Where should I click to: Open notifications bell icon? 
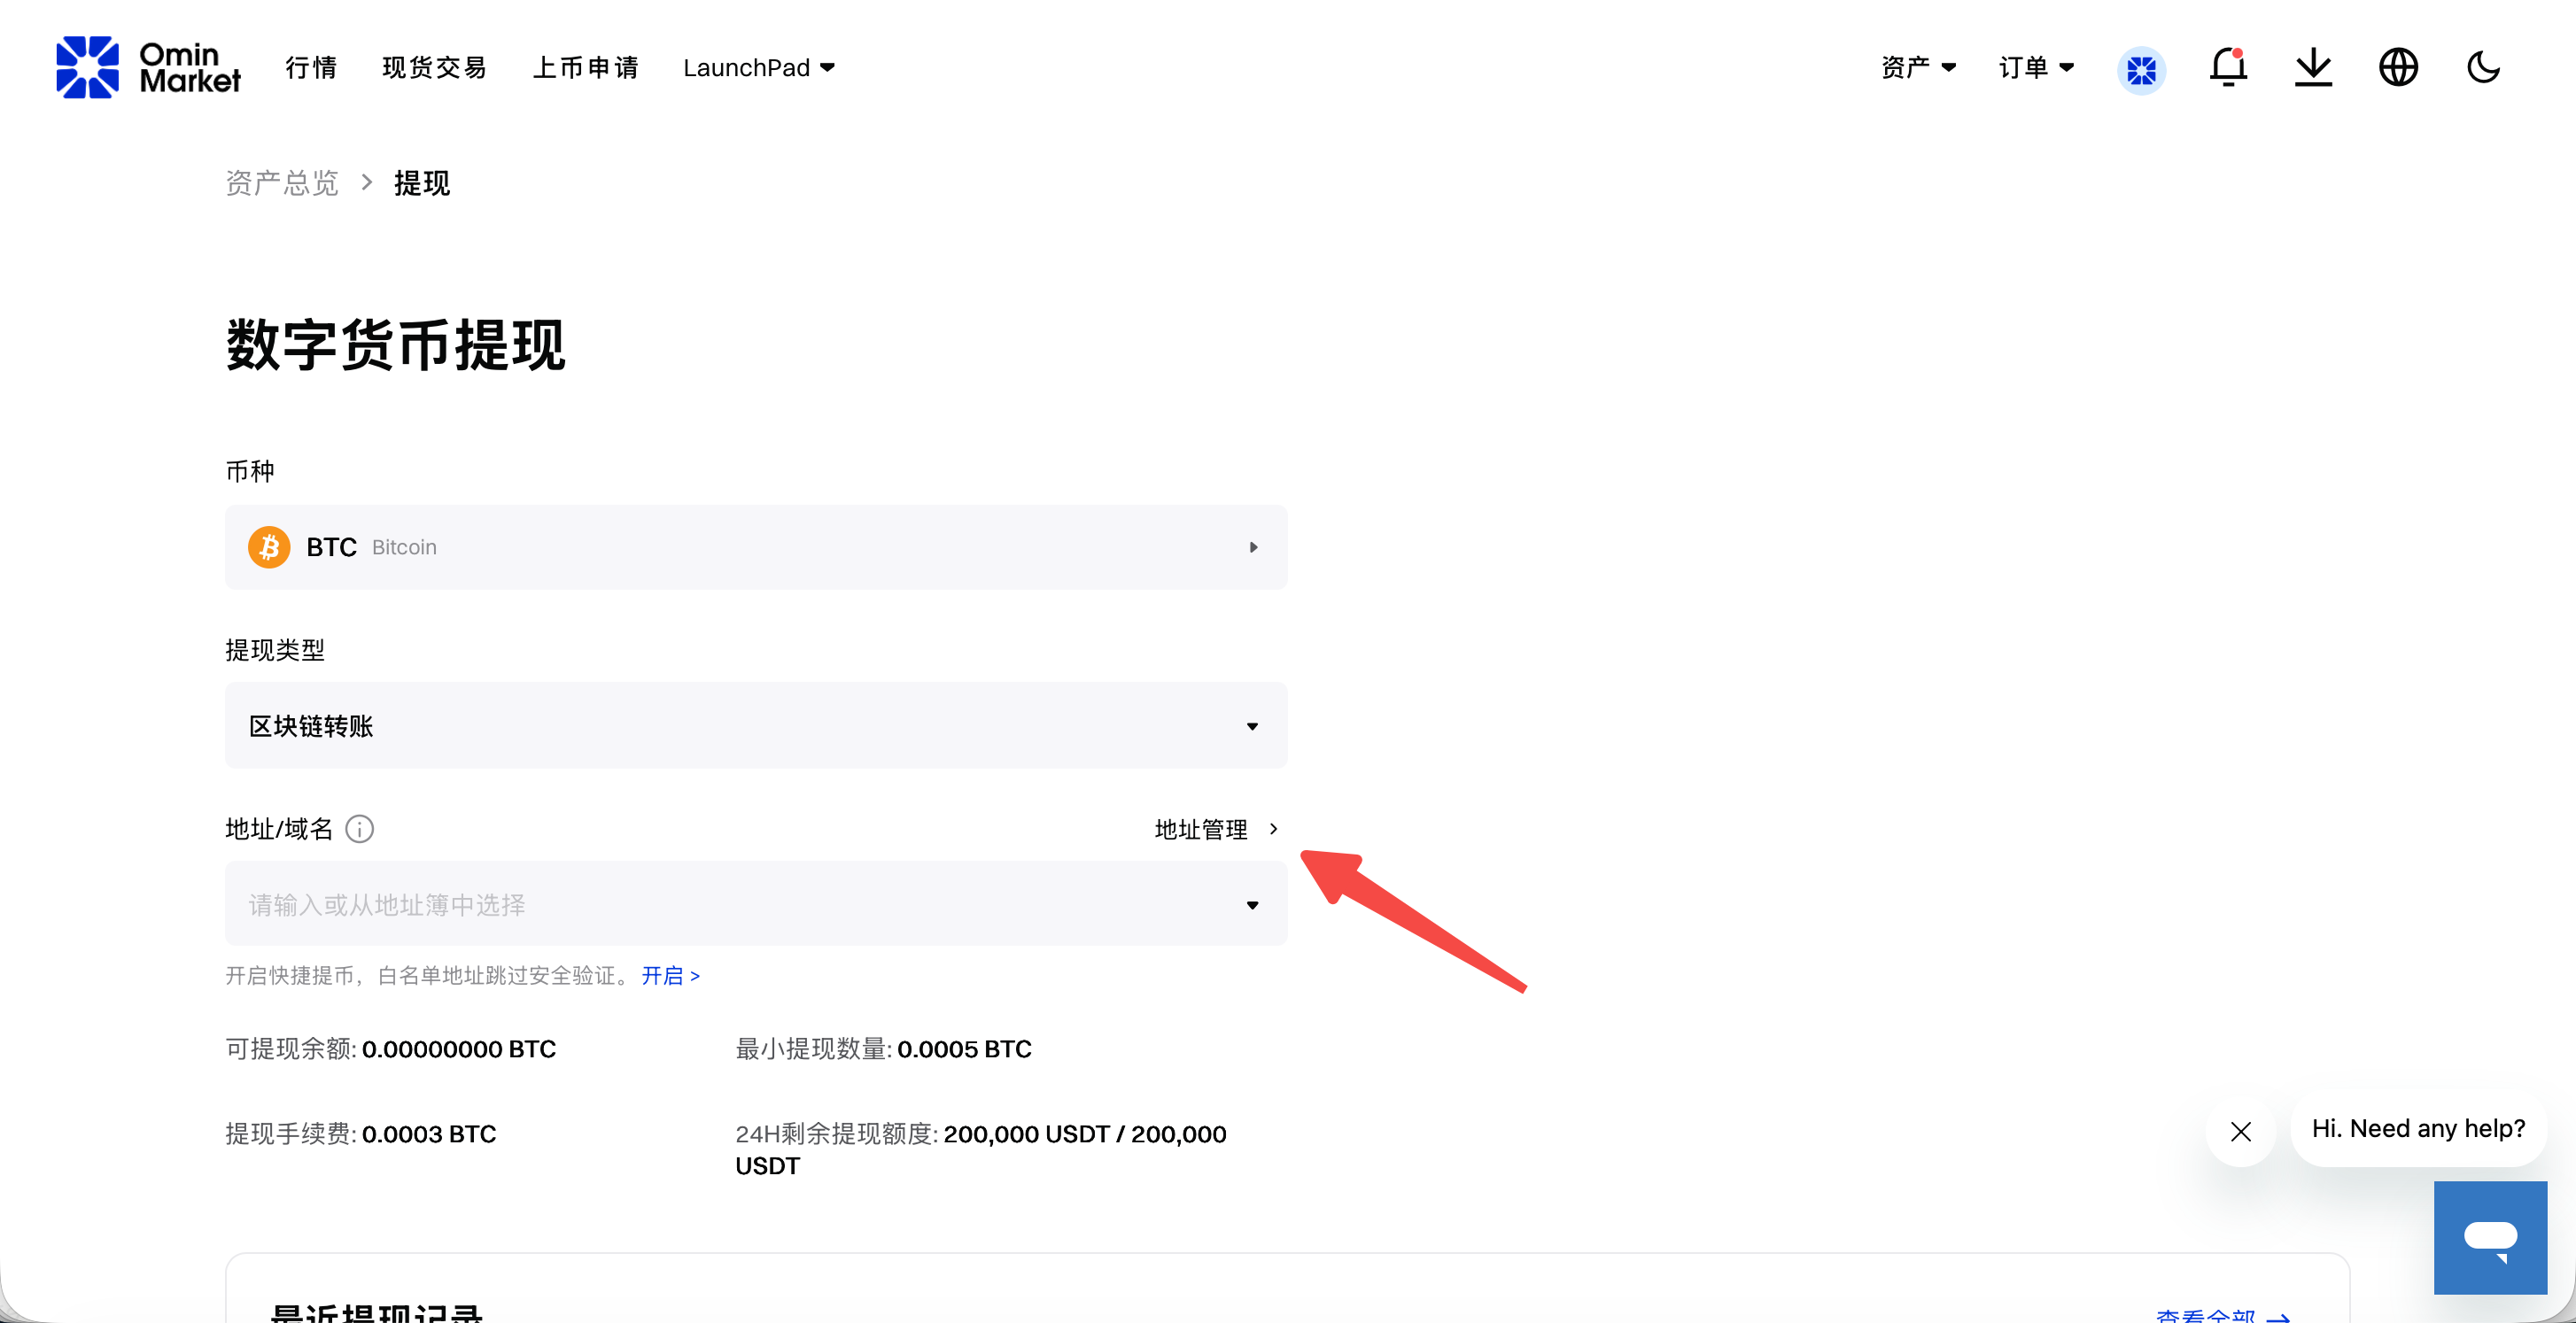[2228, 67]
